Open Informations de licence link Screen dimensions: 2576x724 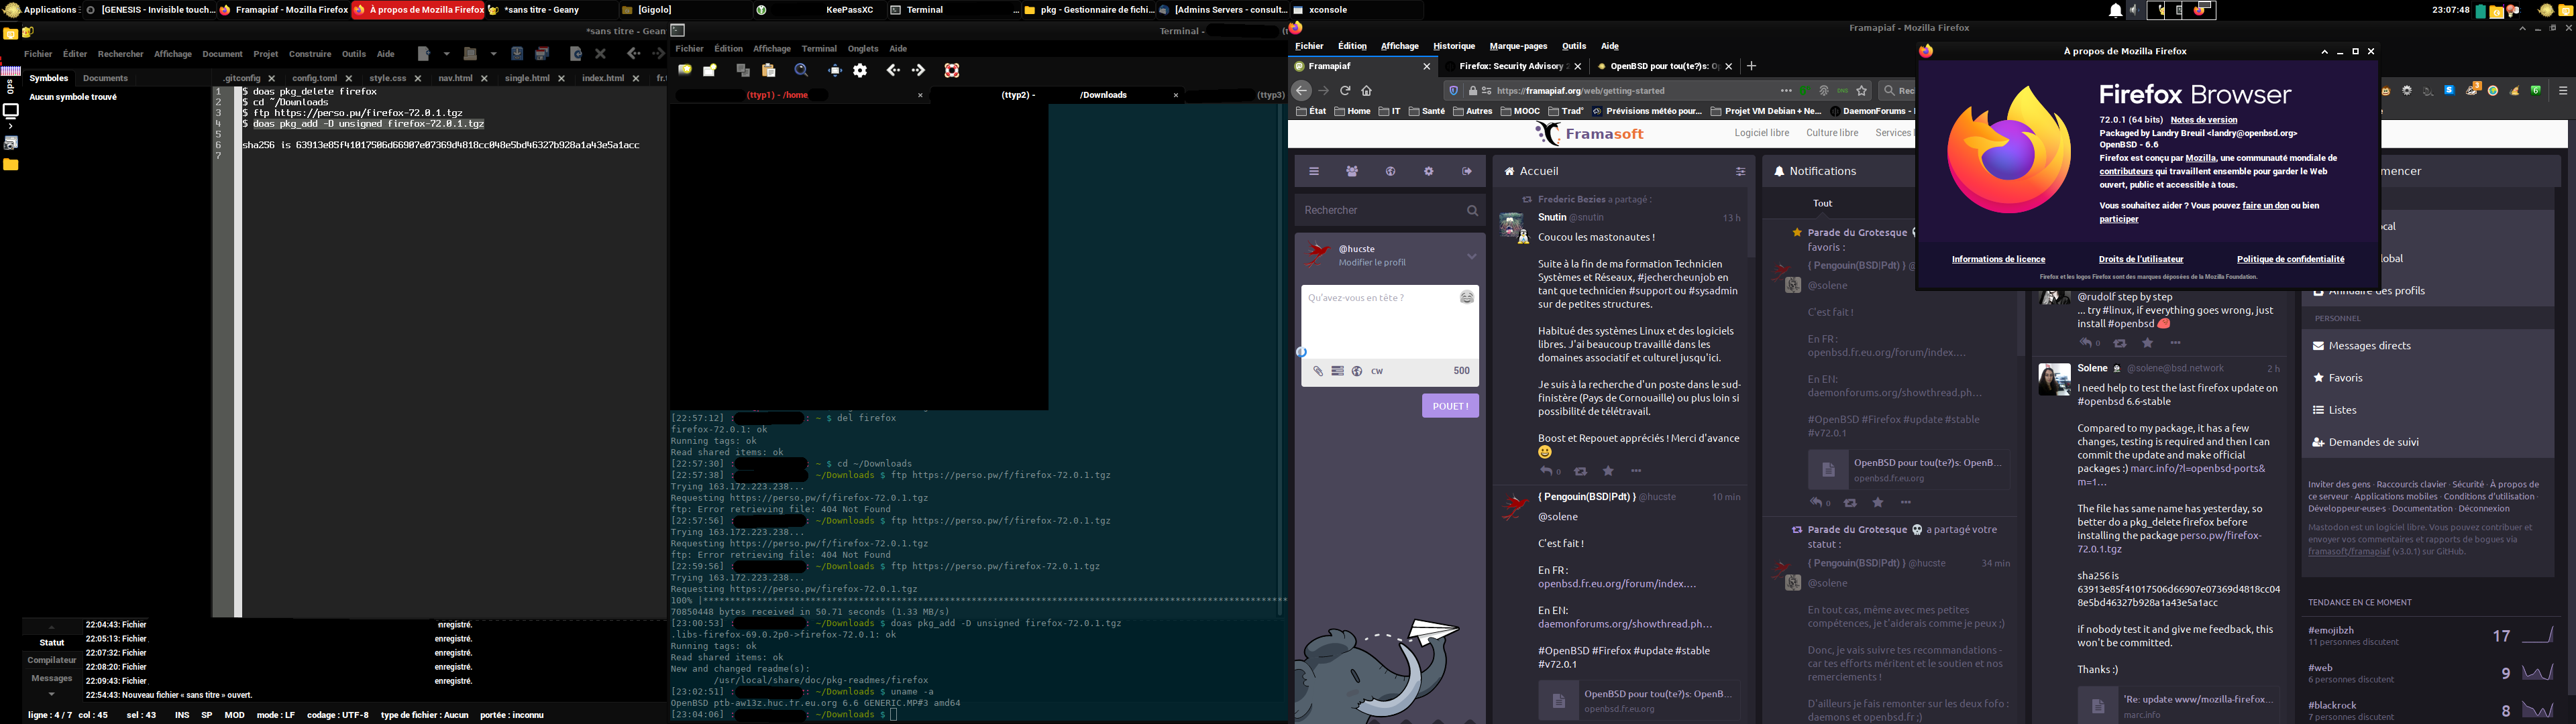coord(1998,259)
